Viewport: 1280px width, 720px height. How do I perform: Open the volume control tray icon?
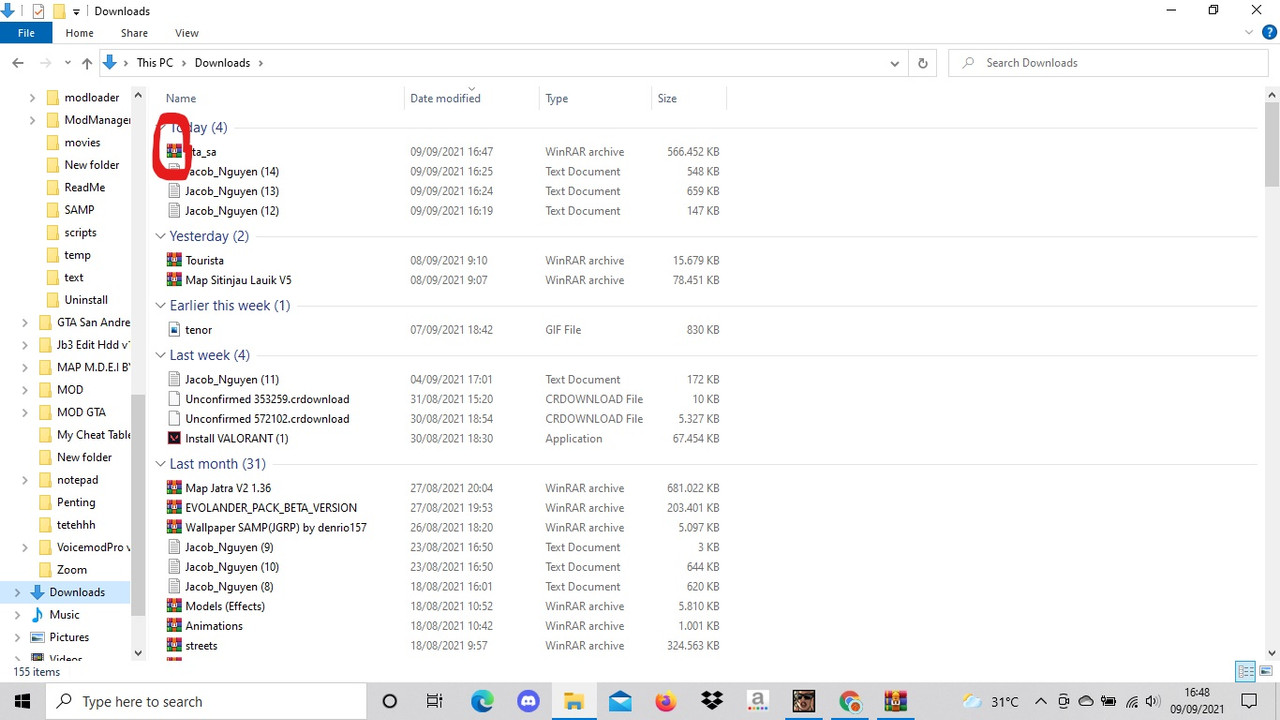point(1153,701)
